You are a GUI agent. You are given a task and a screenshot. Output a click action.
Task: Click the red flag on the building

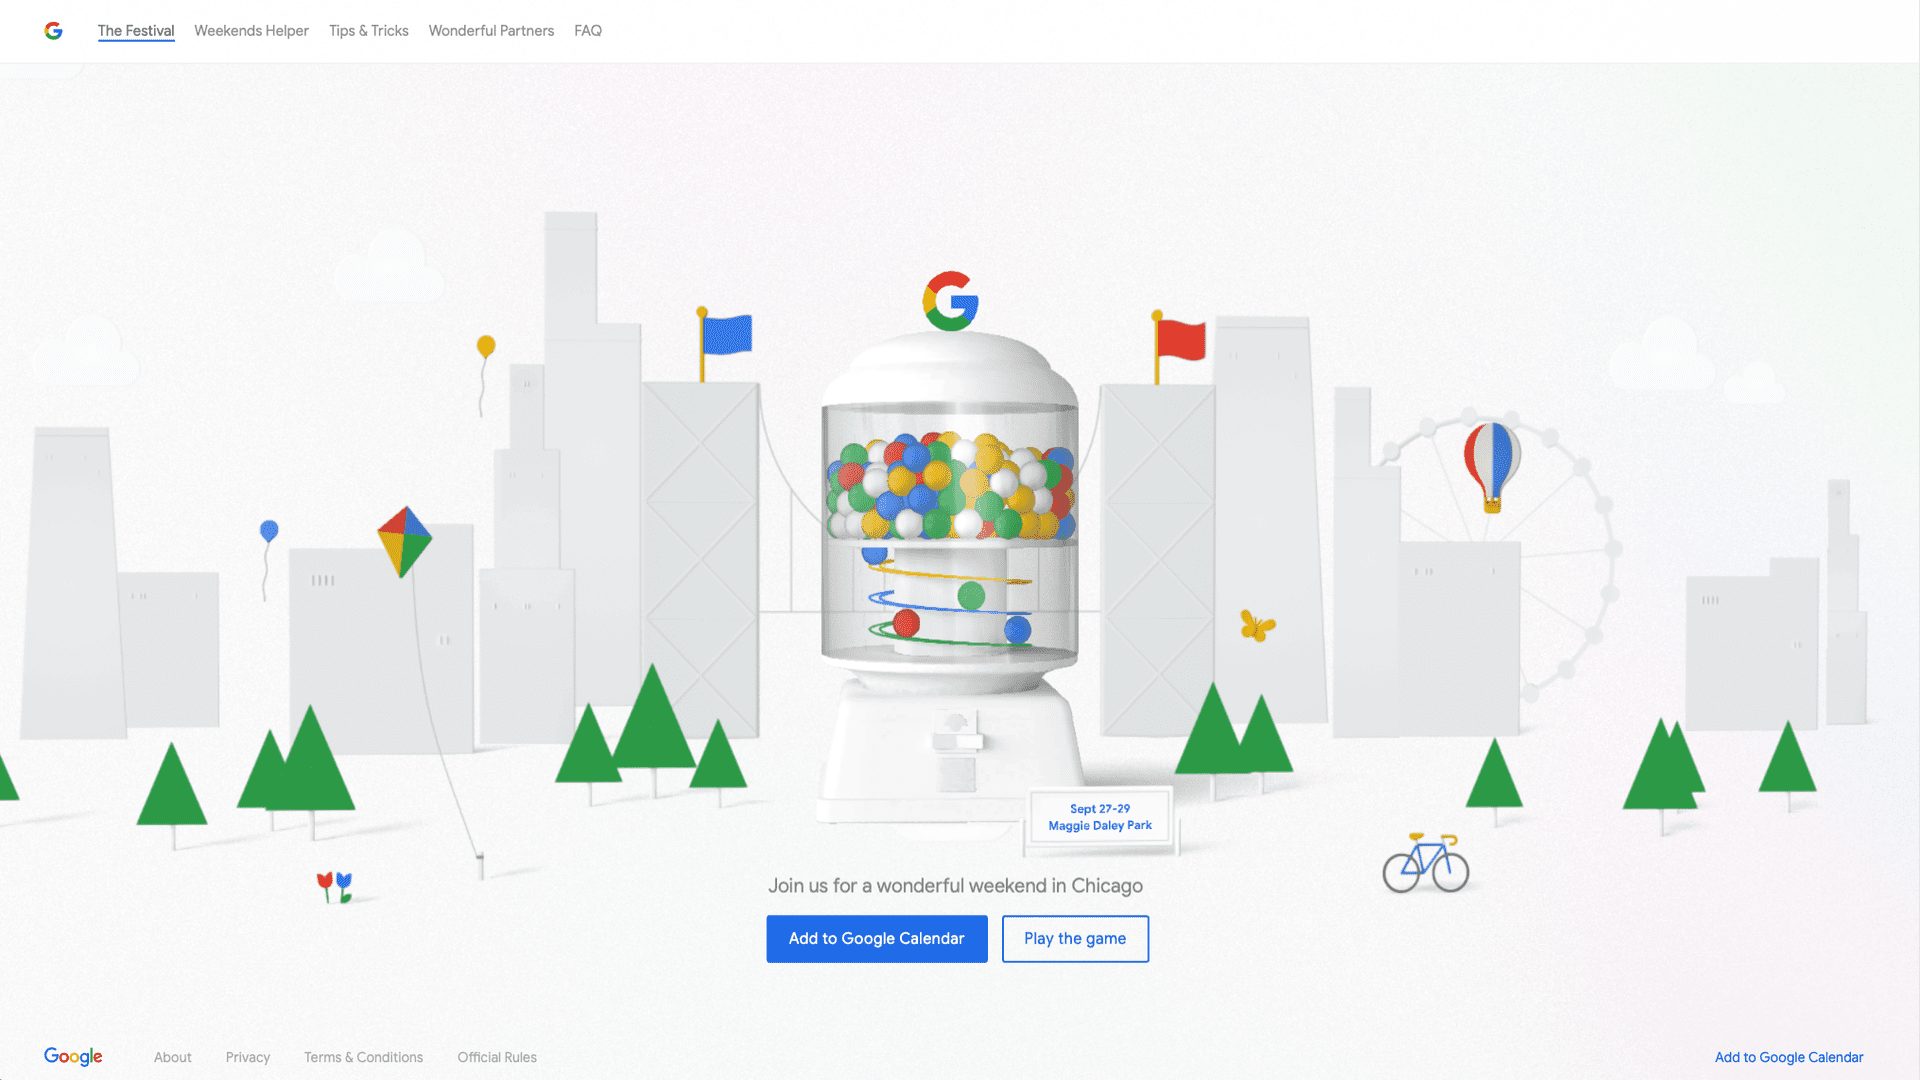1180,340
